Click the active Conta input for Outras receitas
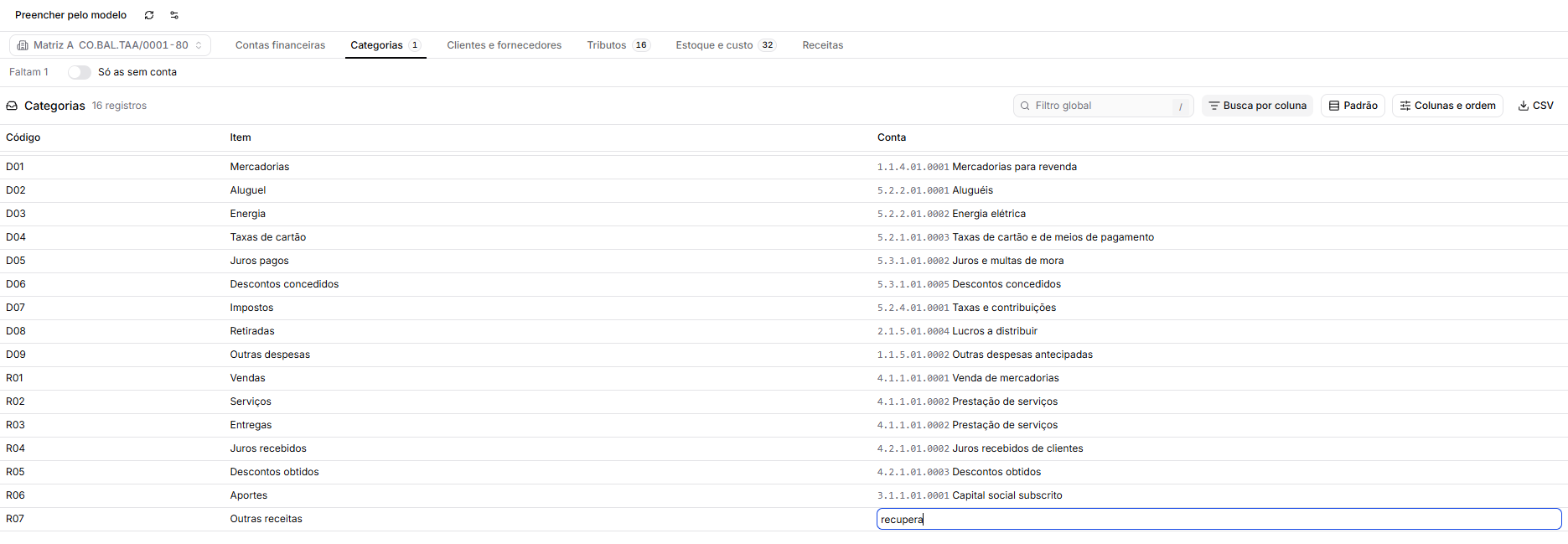 pyautogui.click(x=1218, y=519)
